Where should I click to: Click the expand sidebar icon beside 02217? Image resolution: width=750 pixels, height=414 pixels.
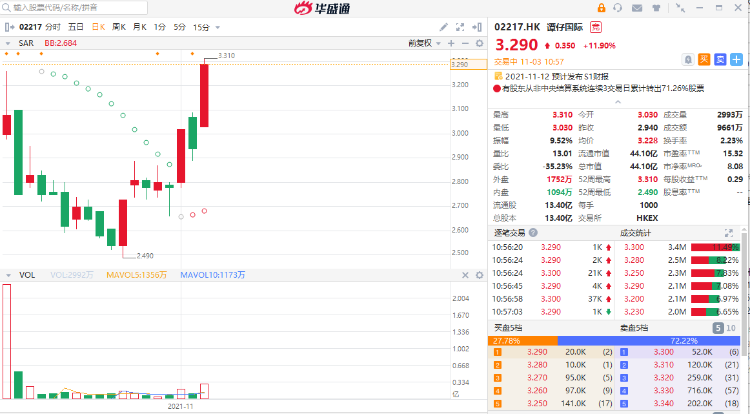9,27
